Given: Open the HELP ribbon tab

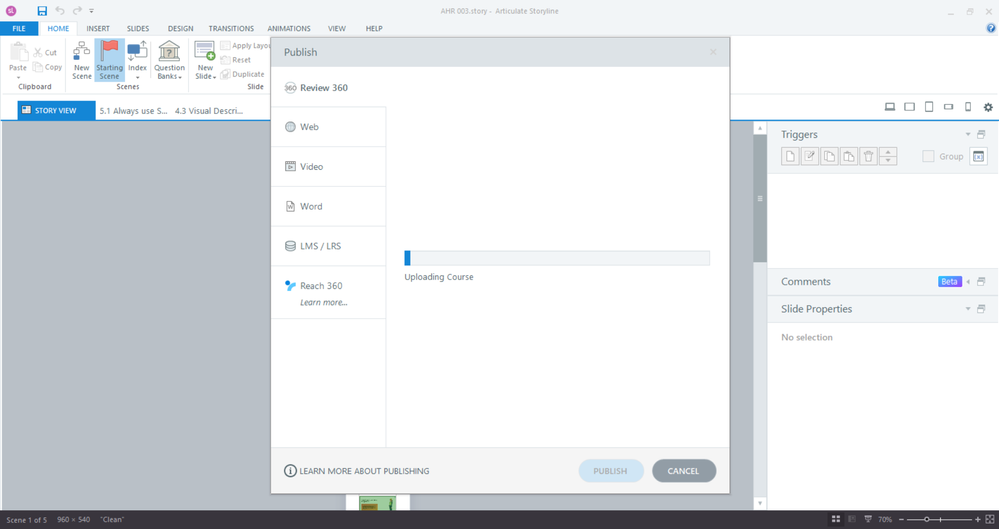Looking at the screenshot, I should pos(374,29).
